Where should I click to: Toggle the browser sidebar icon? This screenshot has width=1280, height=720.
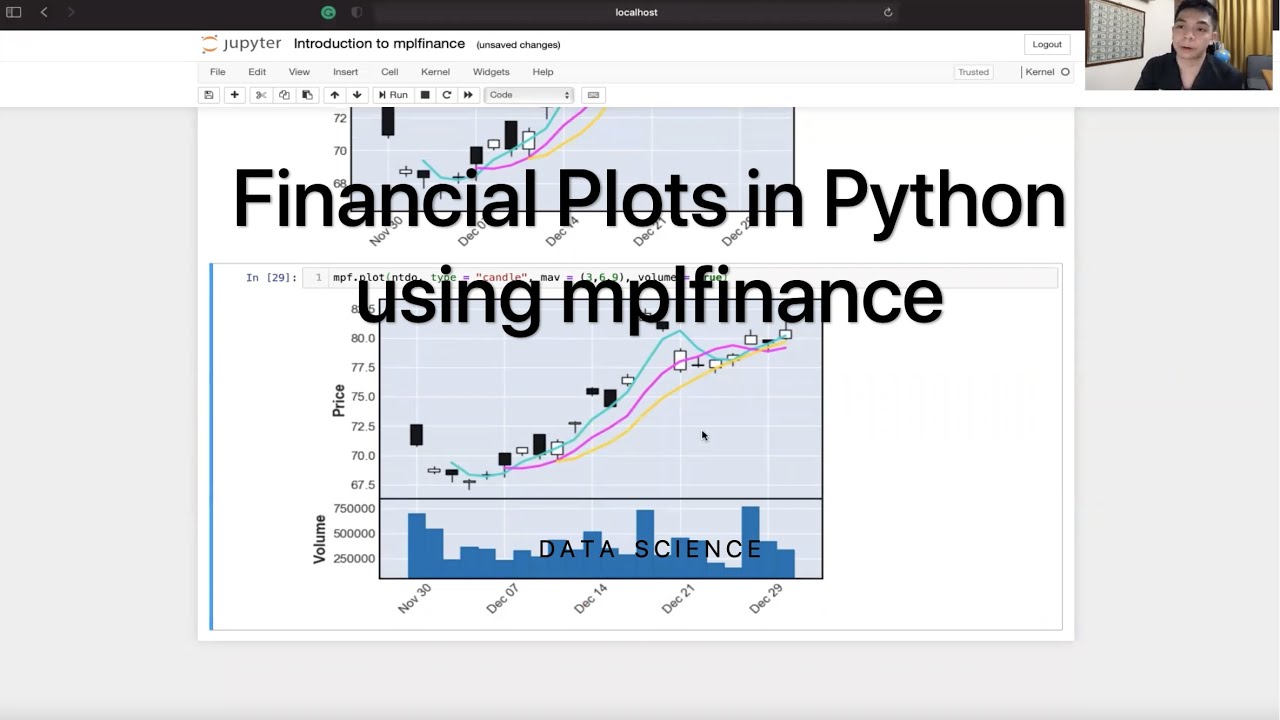(14, 12)
